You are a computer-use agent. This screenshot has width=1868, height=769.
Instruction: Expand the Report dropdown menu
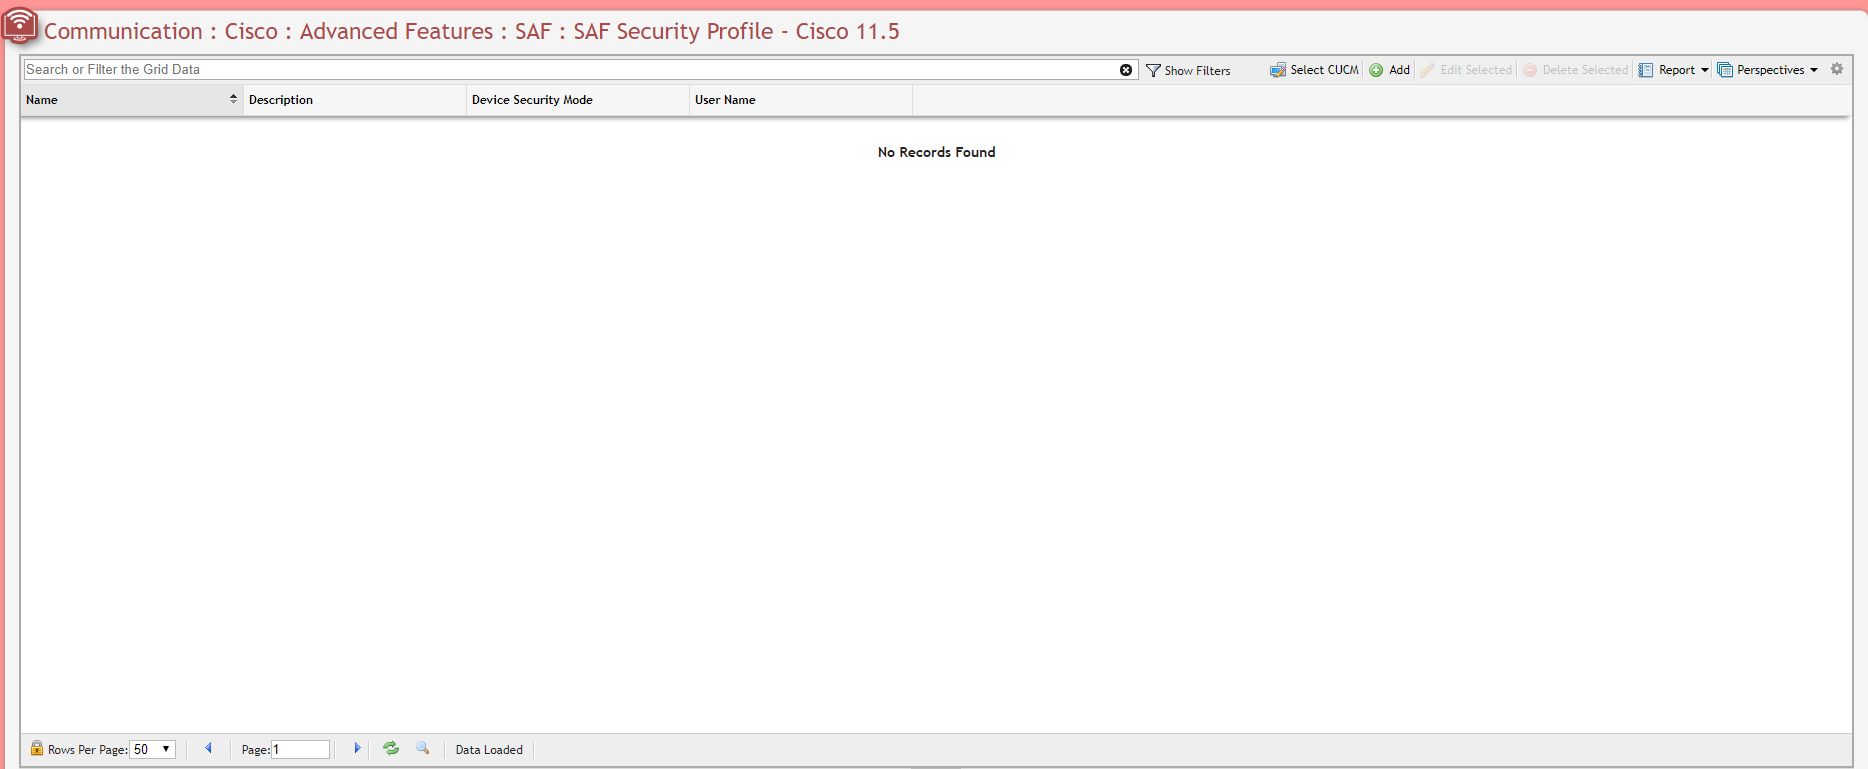pyautogui.click(x=1675, y=70)
